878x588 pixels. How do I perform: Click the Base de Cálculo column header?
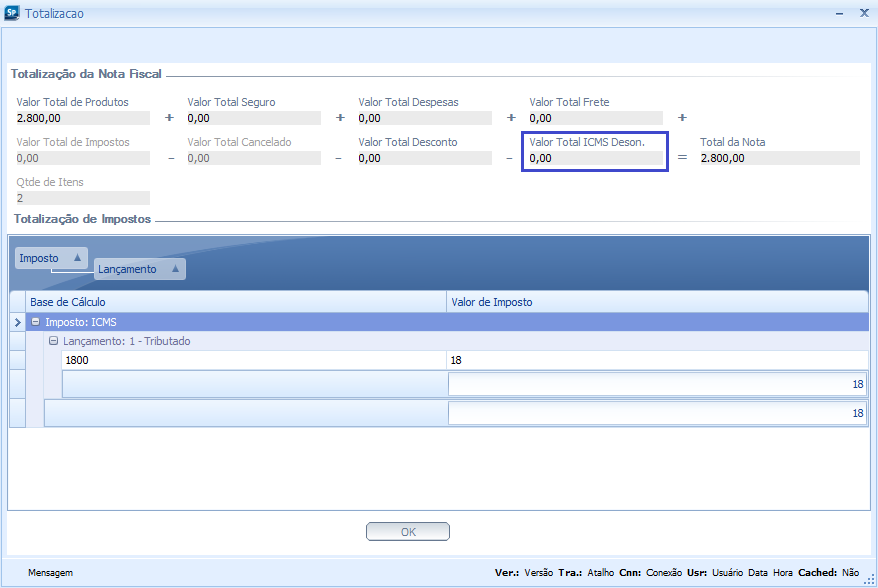tap(236, 302)
